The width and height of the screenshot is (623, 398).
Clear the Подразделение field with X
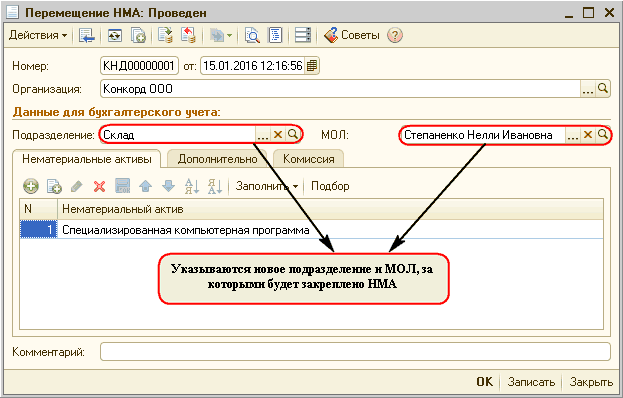click(278, 135)
